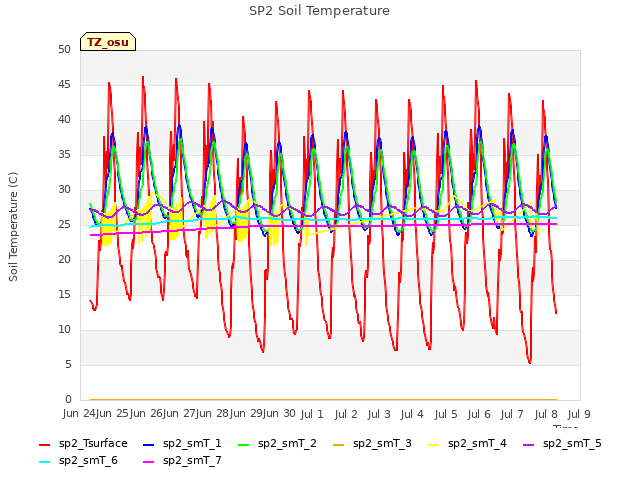The height and width of the screenshot is (480, 640).
Task: Click the sp2_smT_1 legend label
Action: 192,444
